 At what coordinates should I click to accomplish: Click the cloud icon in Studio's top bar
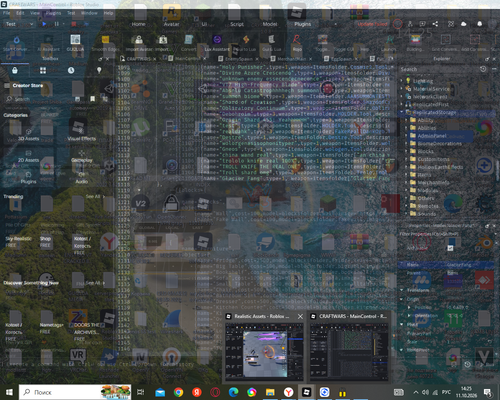tap(463, 24)
